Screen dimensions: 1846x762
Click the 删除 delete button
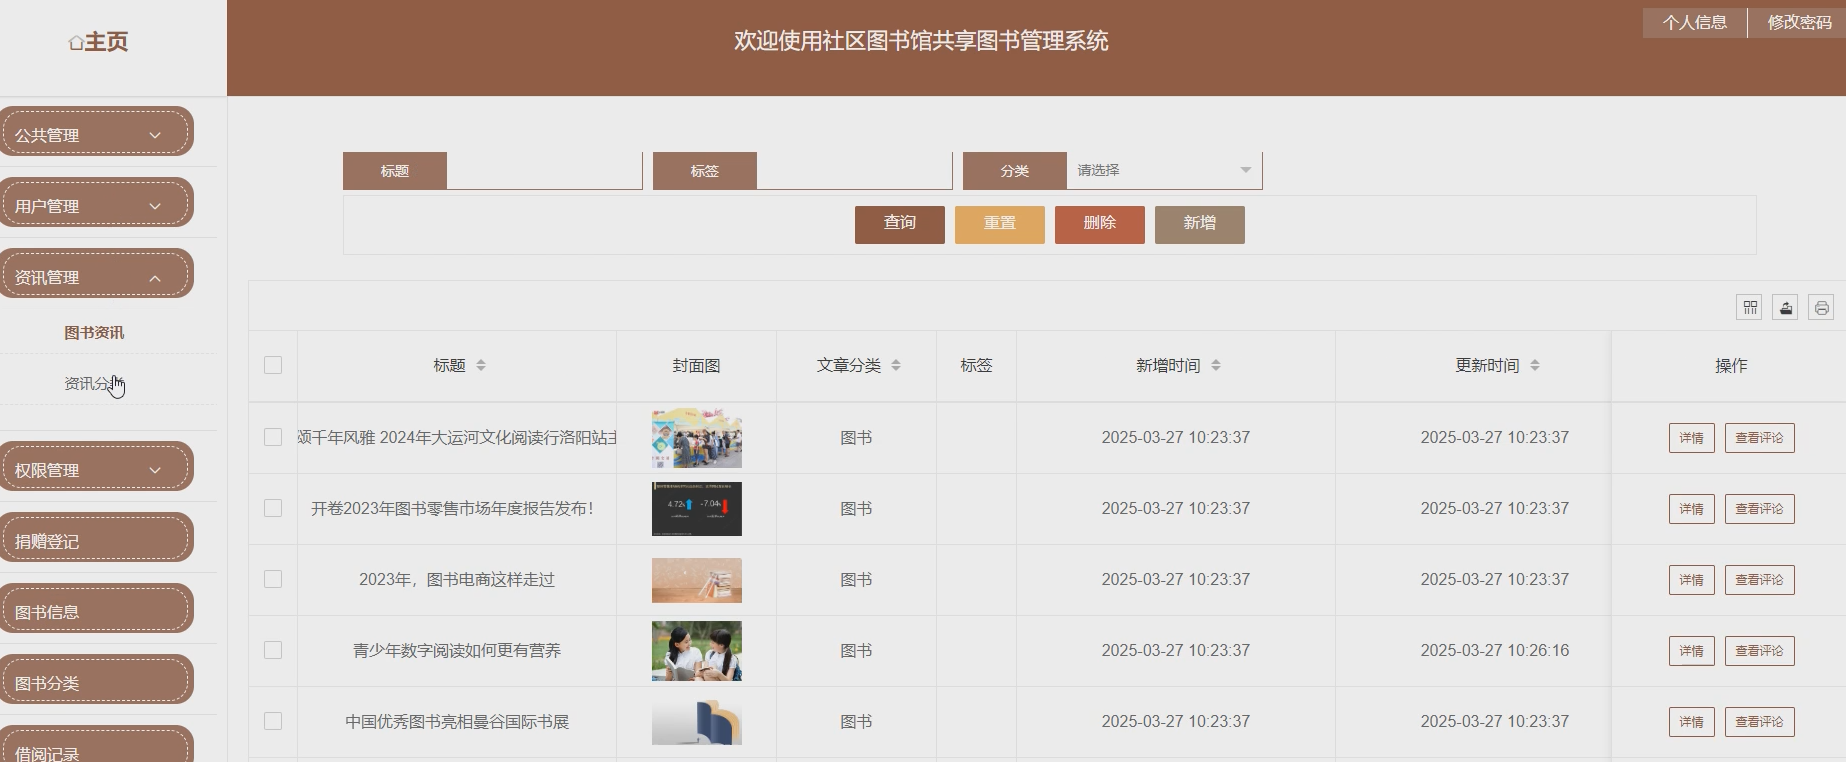coord(1099,225)
